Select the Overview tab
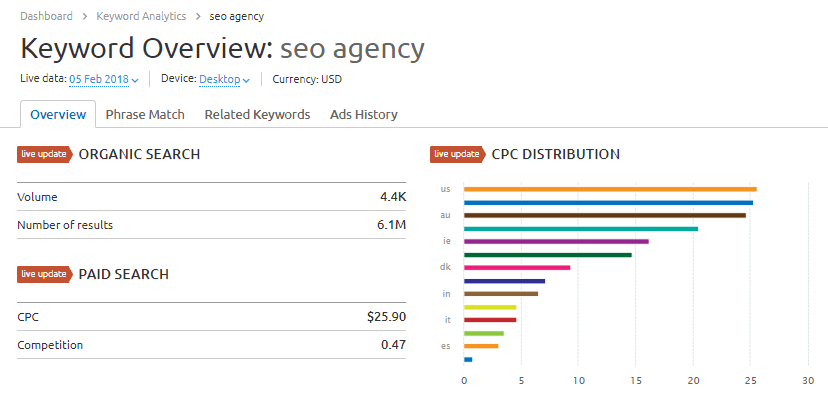This screenshot has width=828, height=397. pyautogui.click(x=58, y=115)
